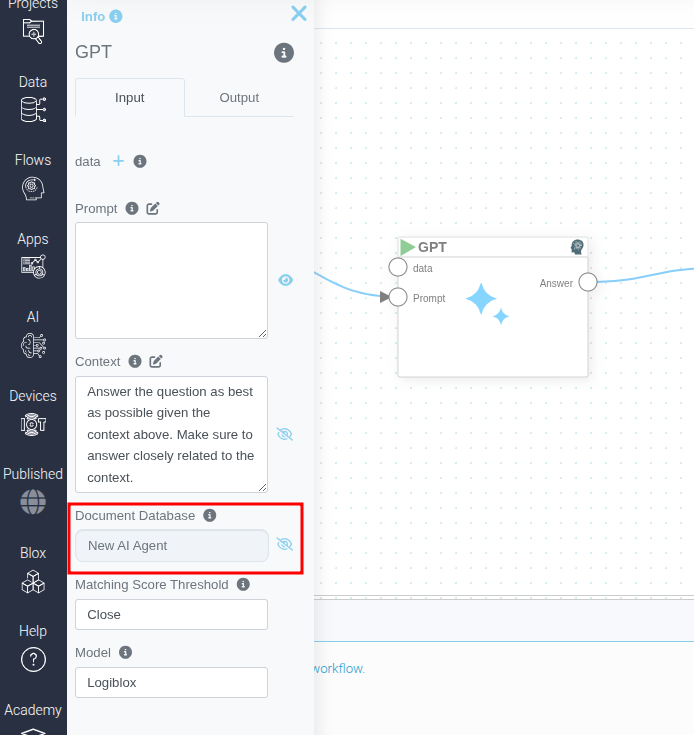Toggle visibility eye for Document Database
The height and width of the screenshot is (735, 694).
(x=285, y=545)
